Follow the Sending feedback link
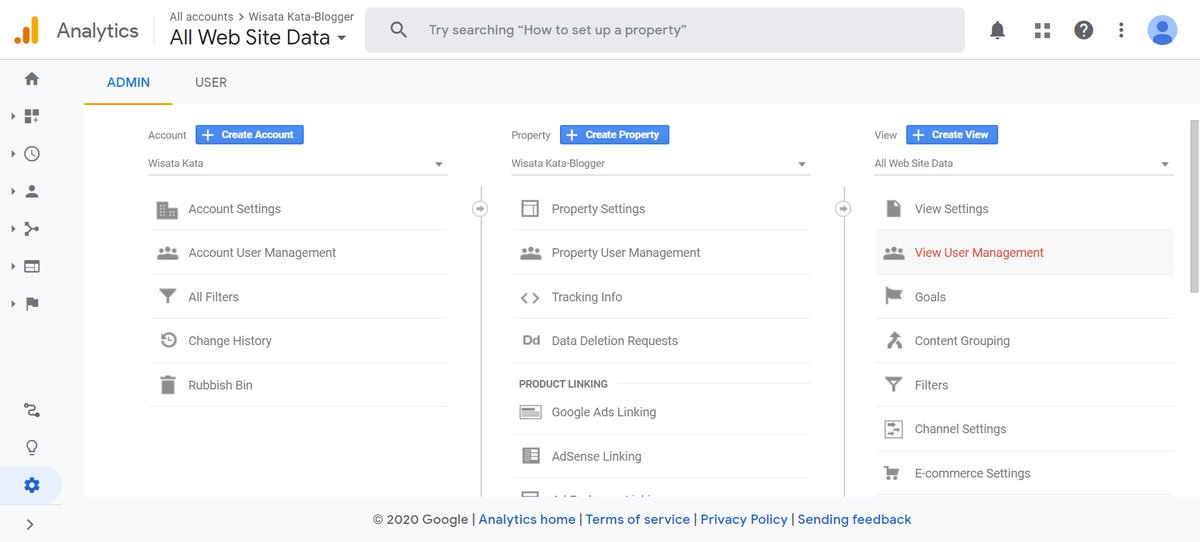1200x542 pixels. (854, 519)
